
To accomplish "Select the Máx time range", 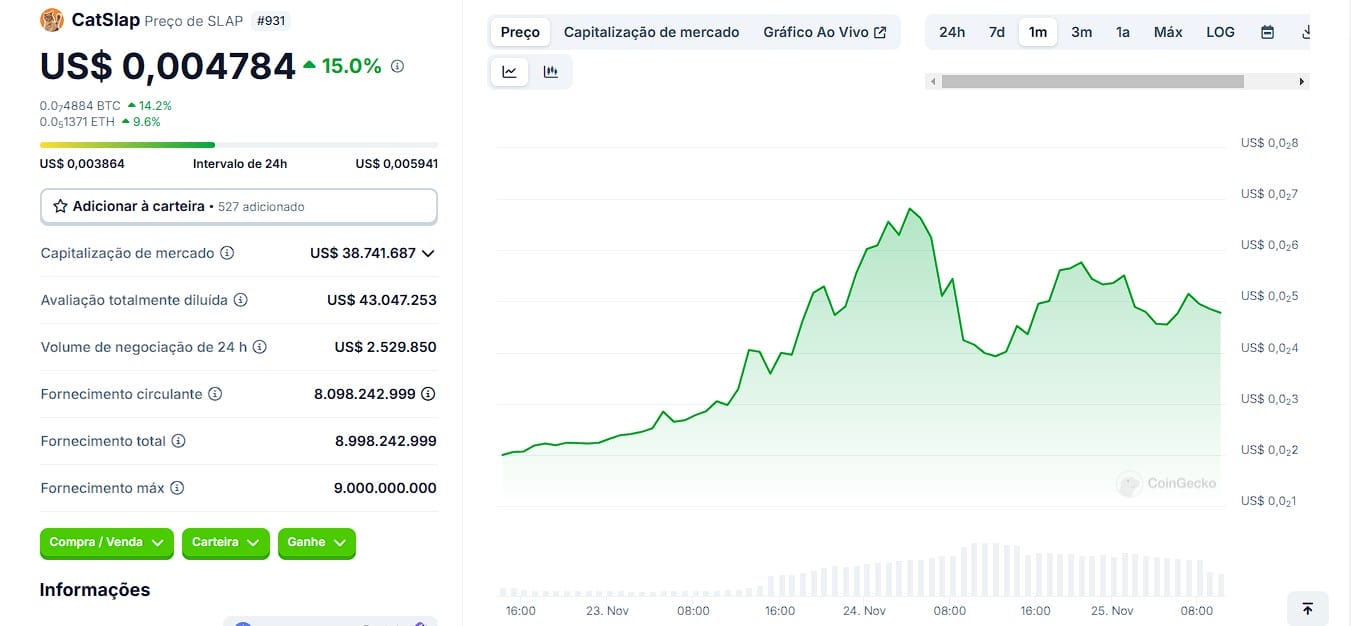I will point(1168,32).
